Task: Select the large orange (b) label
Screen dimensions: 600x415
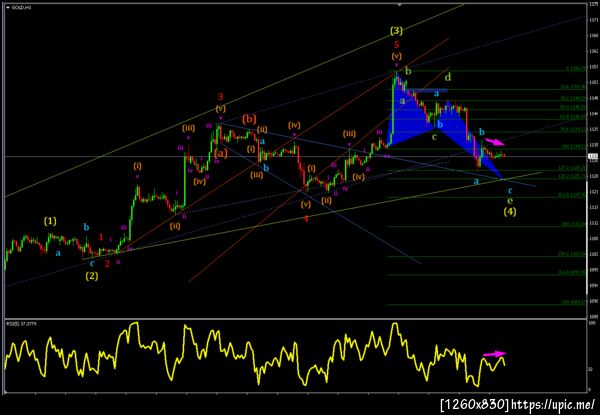Action: tap(249, 119)
